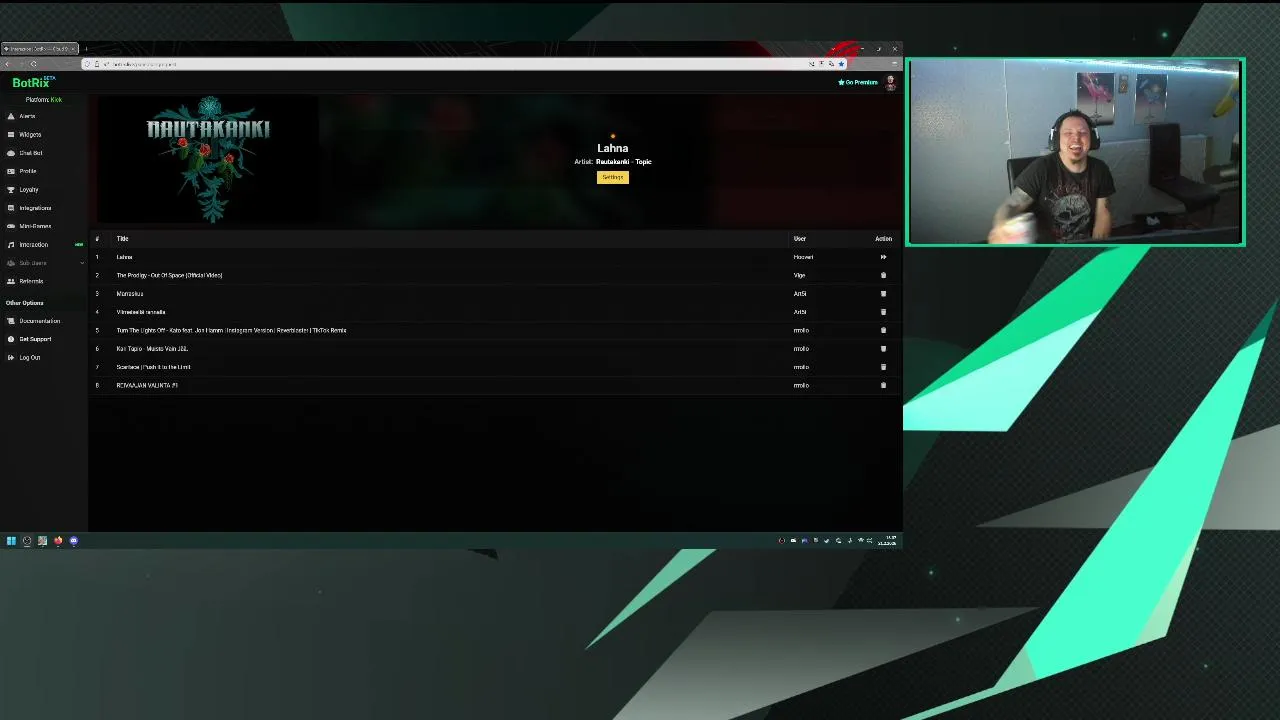This screenshot has height=720, width=1280.
Task: Click the Marraskuu title row
Action: coord(130,294)
